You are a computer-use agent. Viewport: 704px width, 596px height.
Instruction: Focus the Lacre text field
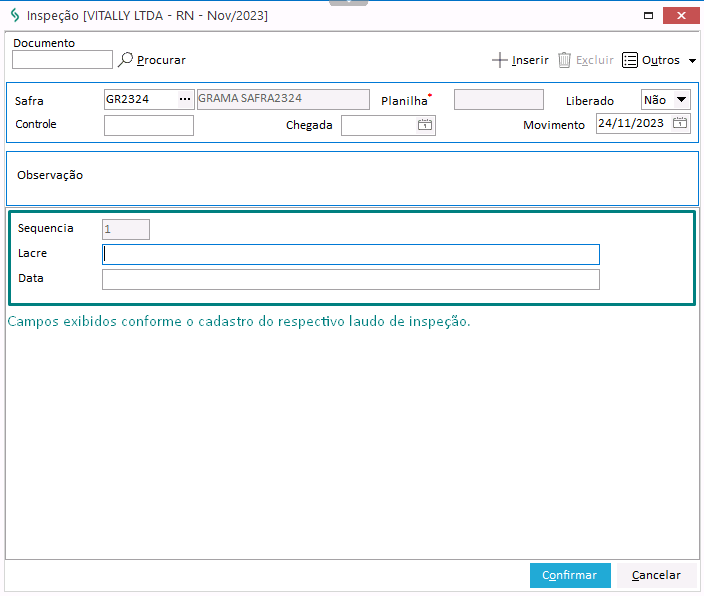click(x=351, y=255)
